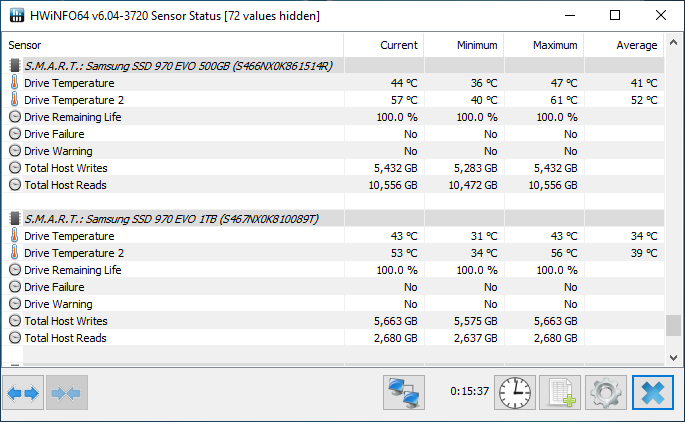
Task: Click minimum value 5,575 GB
Action: (x=476, y=321)
